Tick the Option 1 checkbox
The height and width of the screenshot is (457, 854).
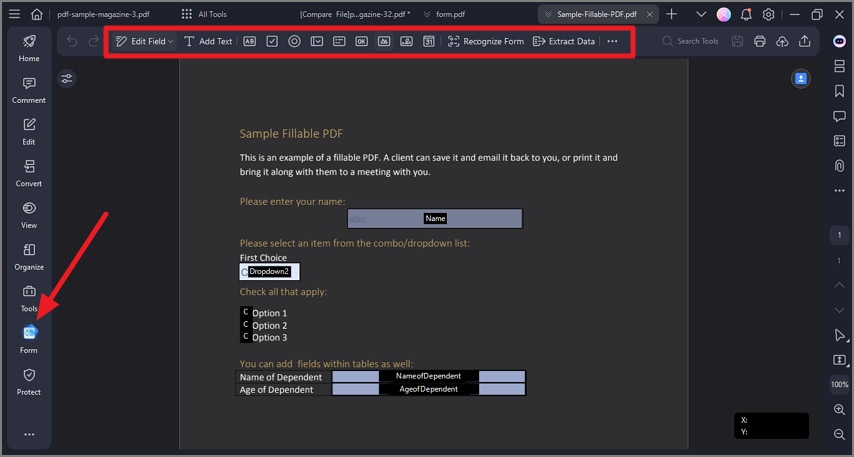point(246,312)
